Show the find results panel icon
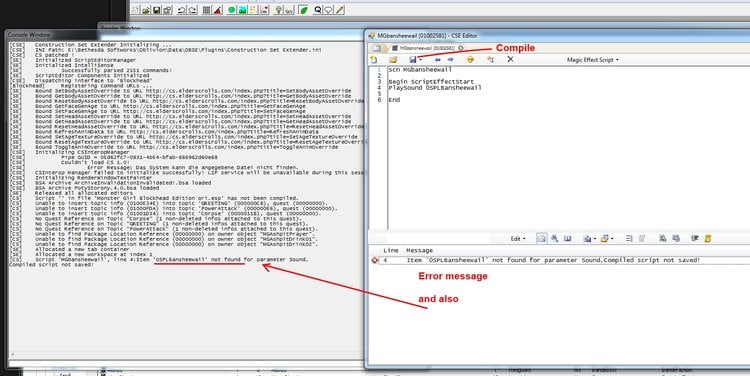750x376 pixels. (x=555, y=238)
